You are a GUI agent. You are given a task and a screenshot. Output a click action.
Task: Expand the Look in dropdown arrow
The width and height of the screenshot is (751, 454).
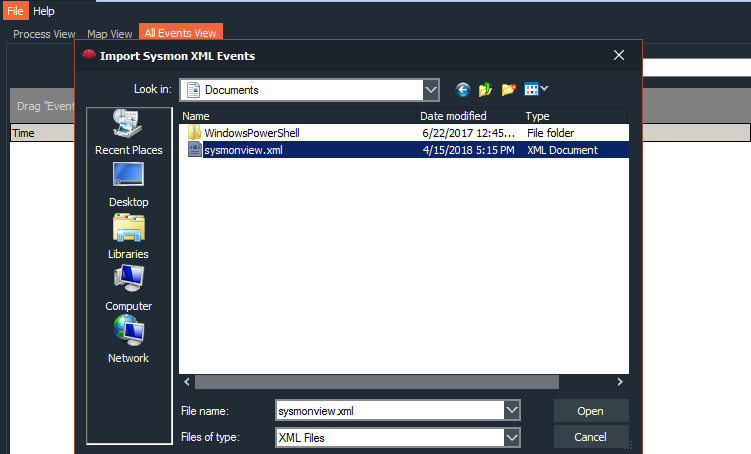(x=431, y=90)
